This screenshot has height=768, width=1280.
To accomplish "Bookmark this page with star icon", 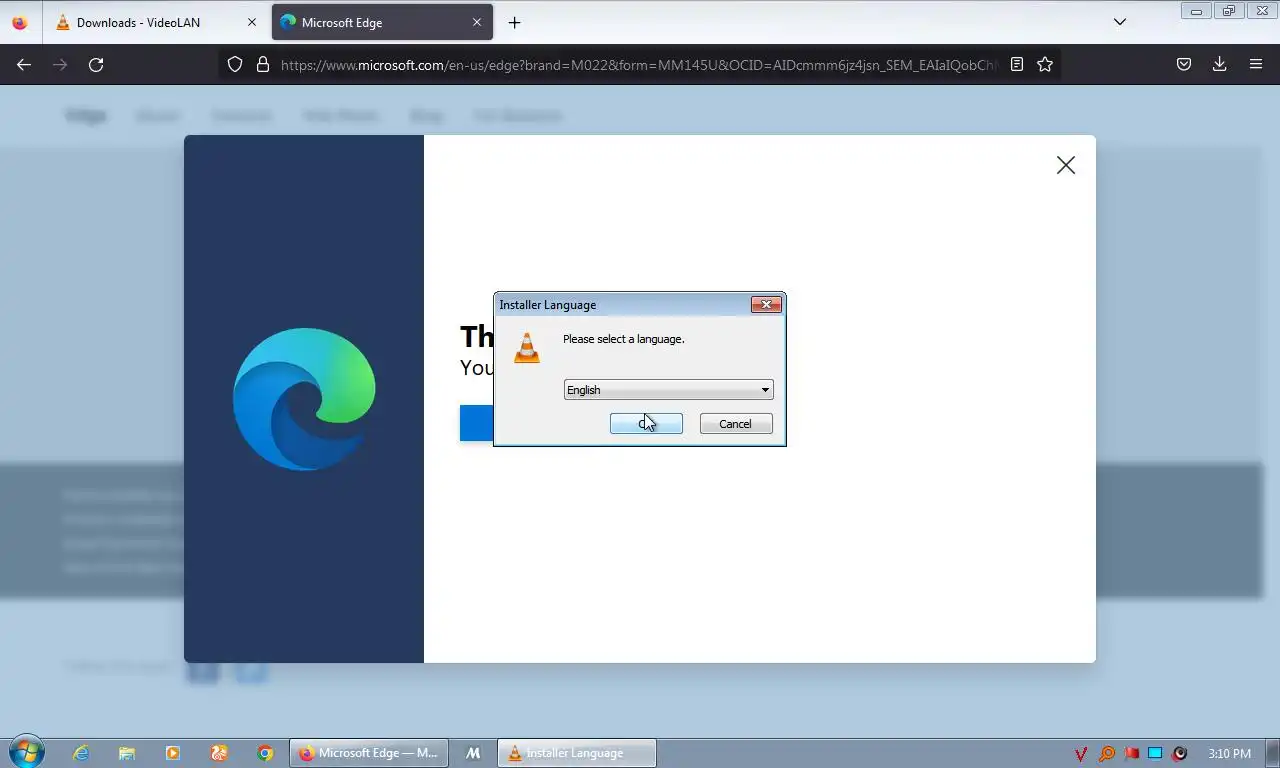I will 1045,64.
